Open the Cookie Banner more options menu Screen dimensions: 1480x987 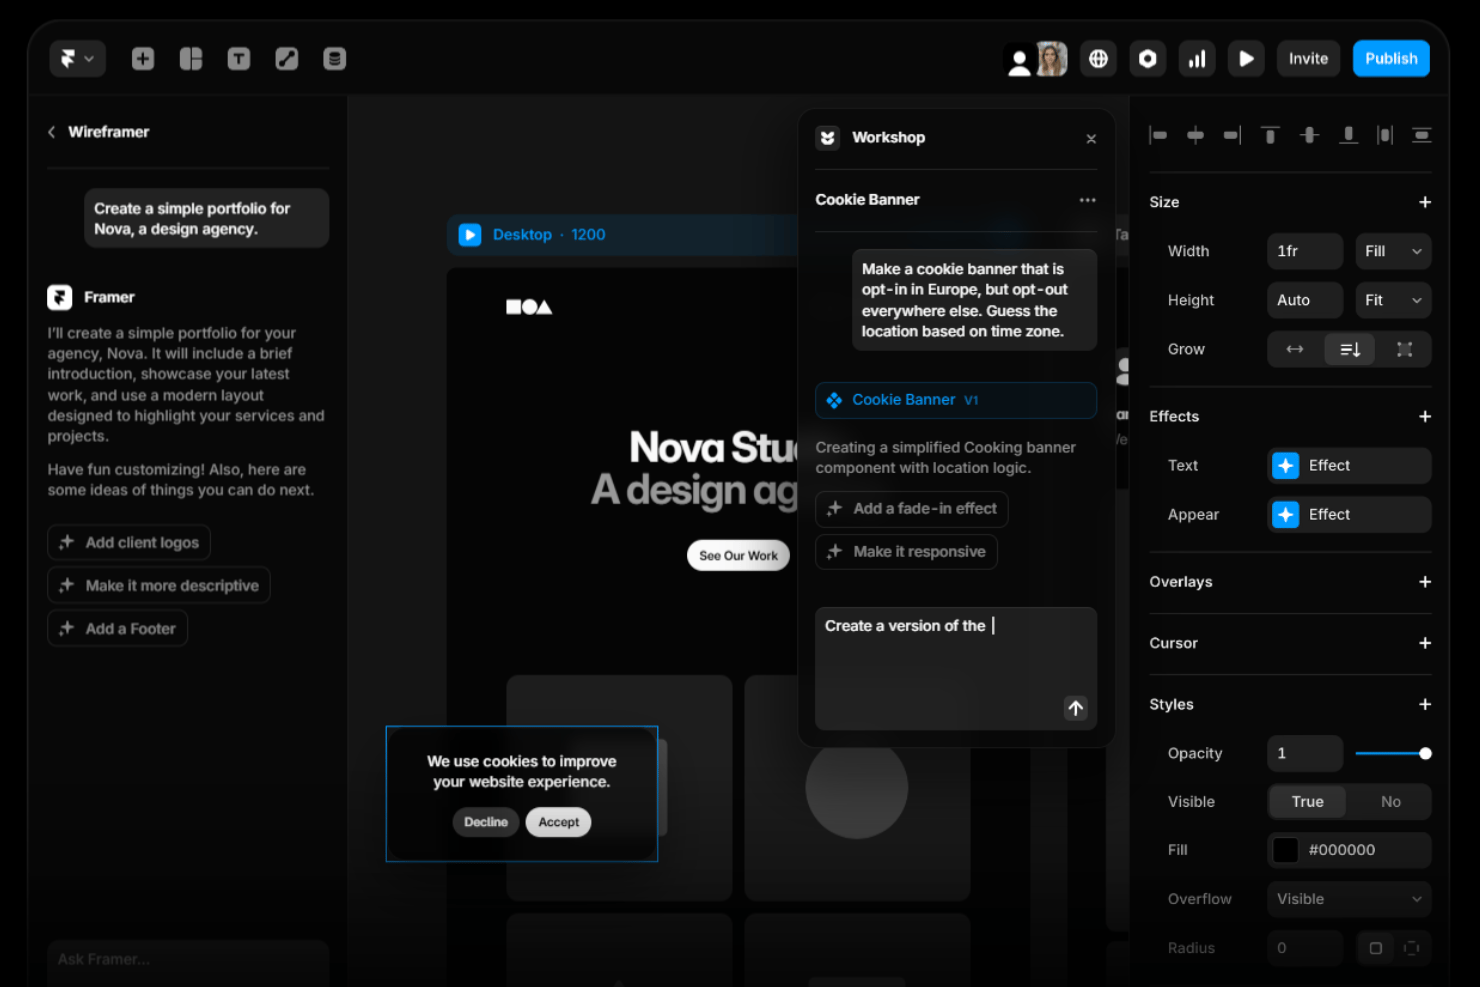click(1087, 200)
